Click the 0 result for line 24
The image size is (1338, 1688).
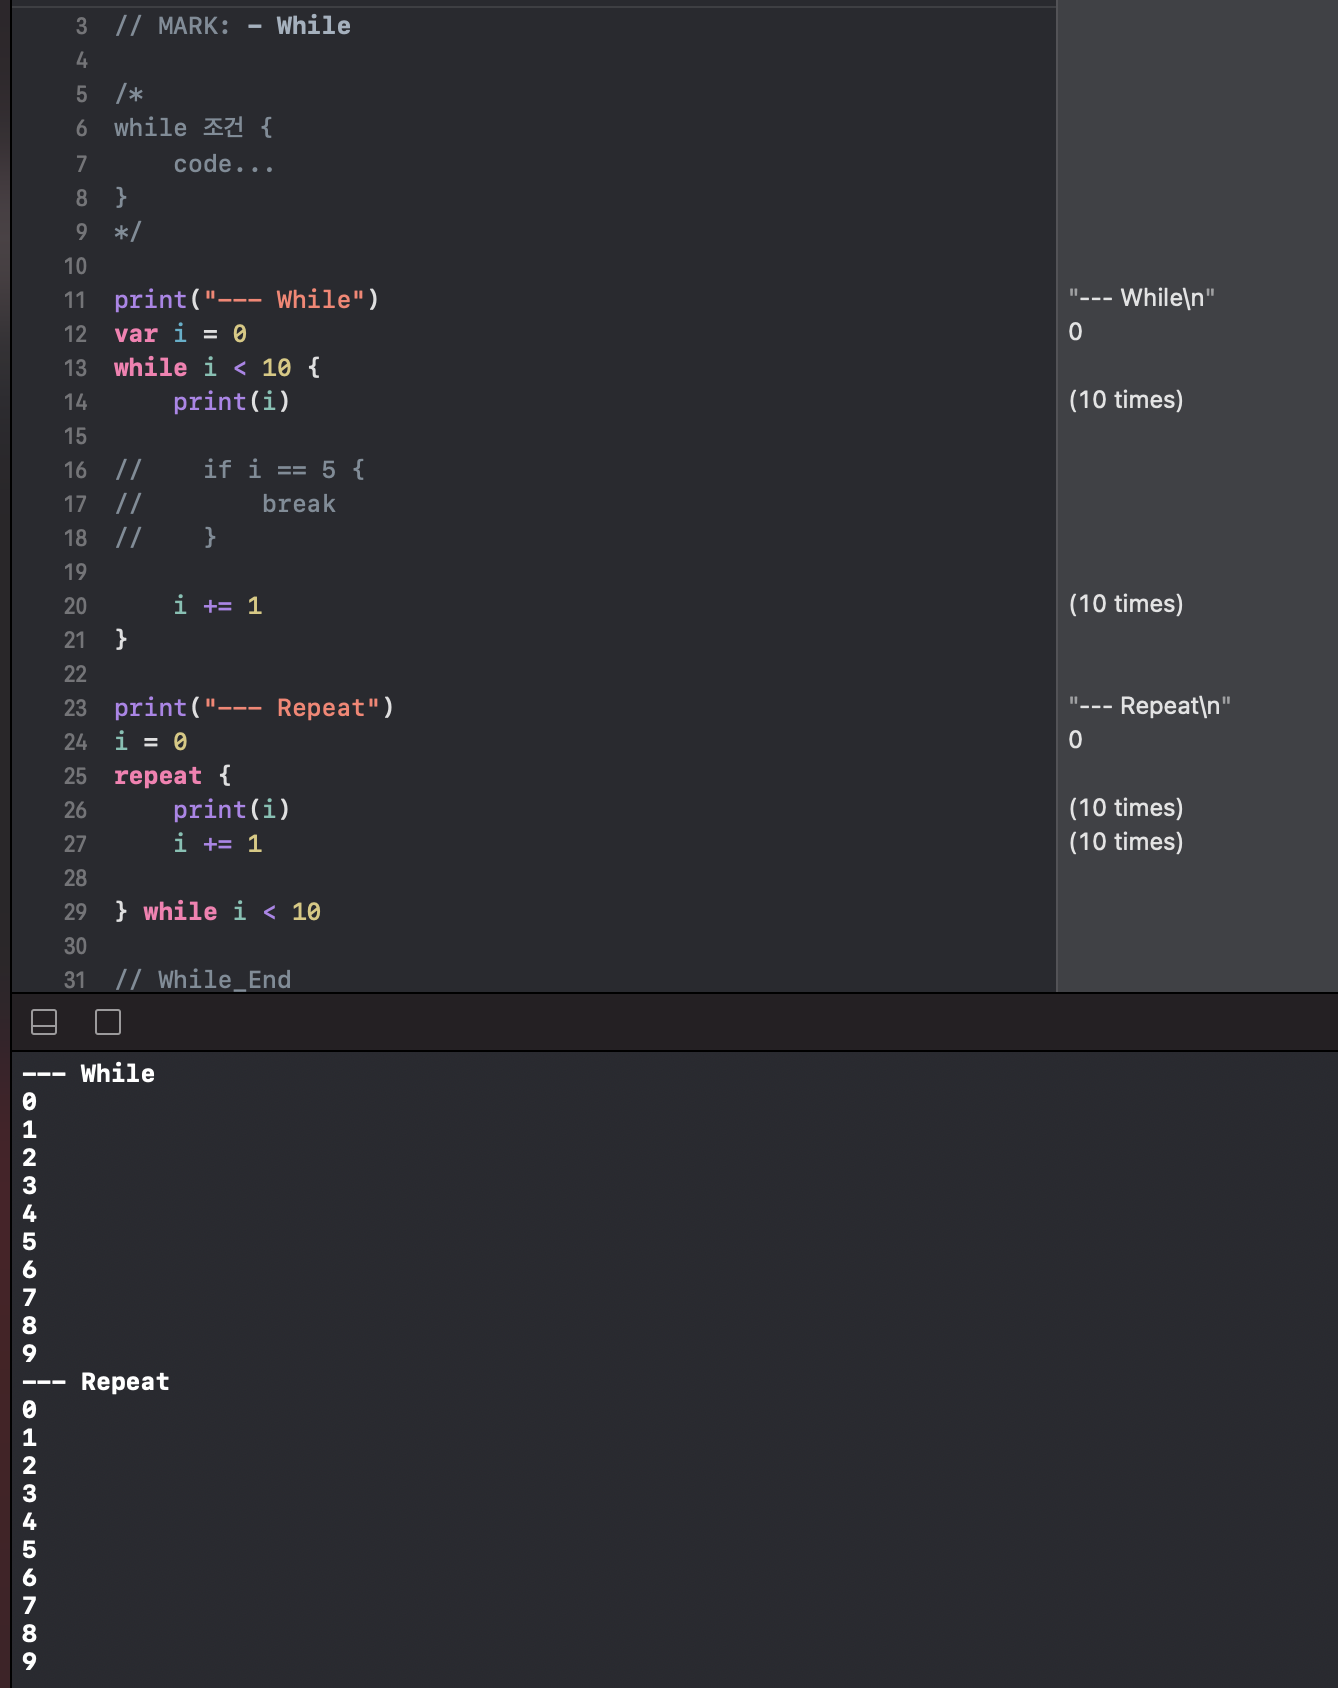(x=1075, y=740)
